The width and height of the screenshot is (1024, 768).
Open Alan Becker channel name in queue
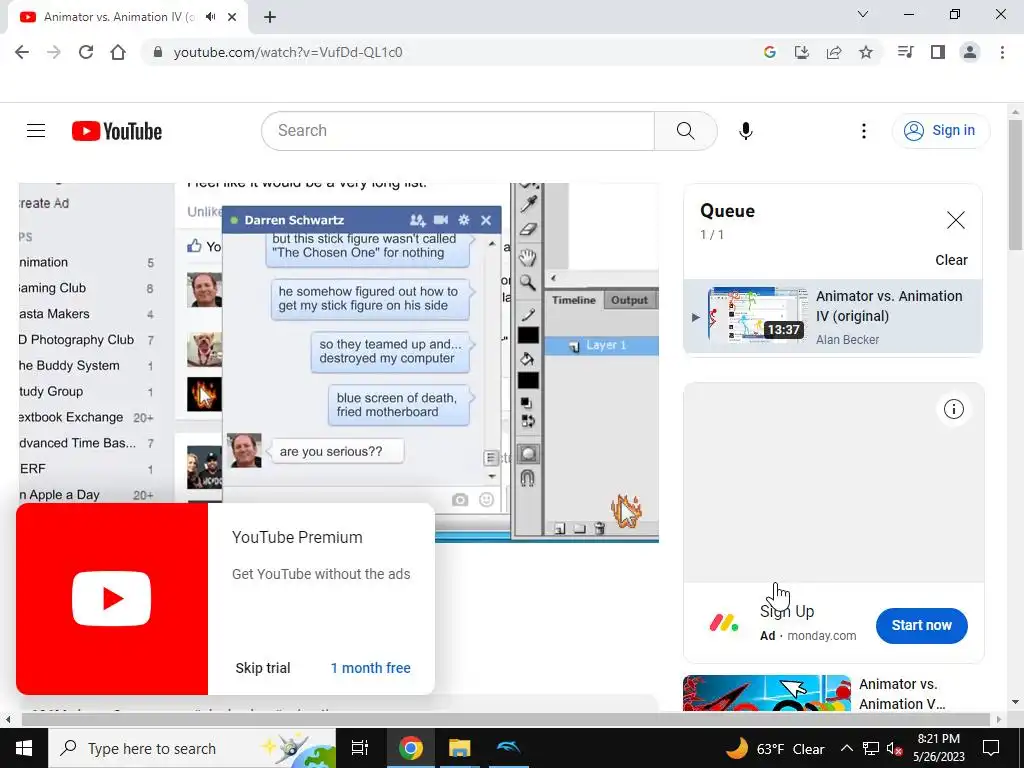[x=848, y=340]
